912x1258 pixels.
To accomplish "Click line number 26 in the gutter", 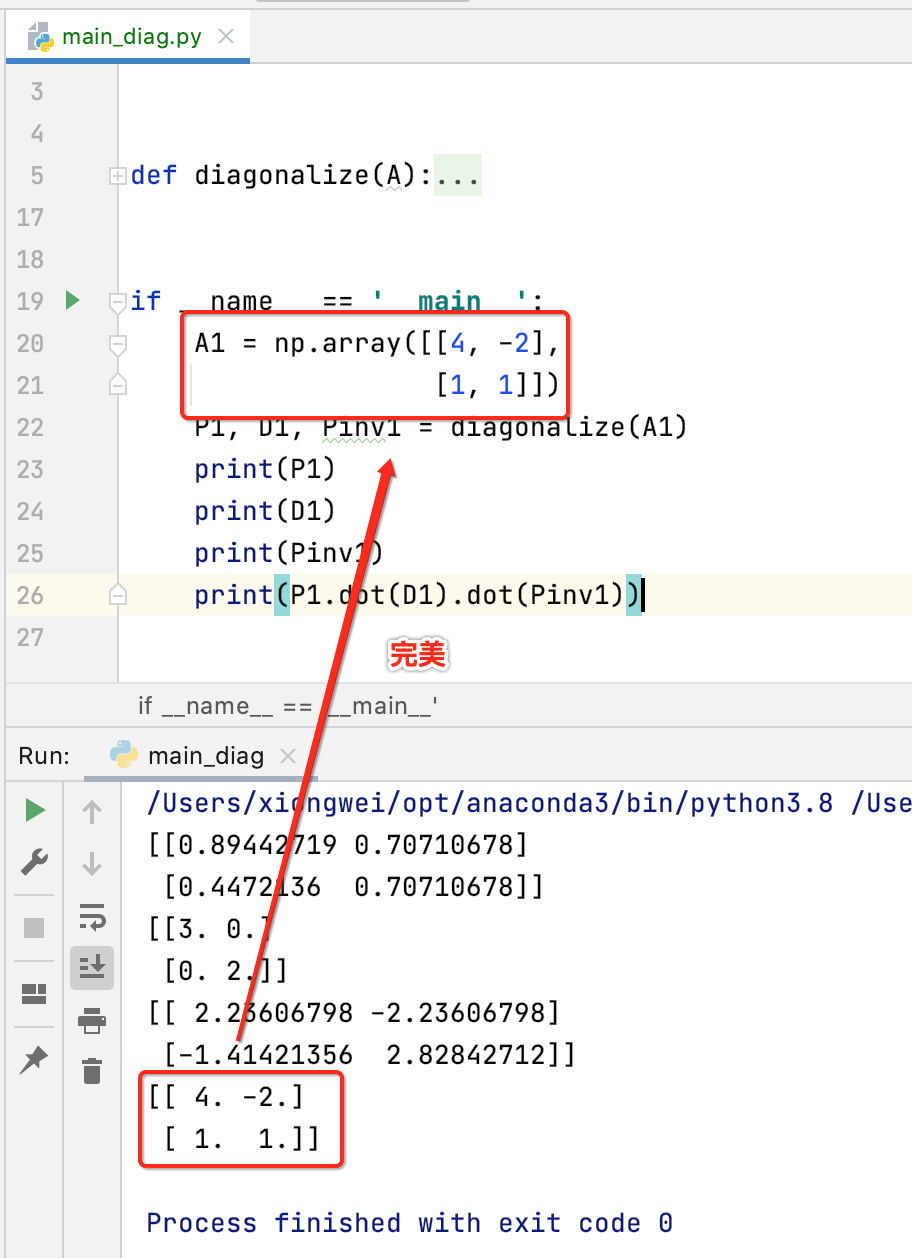I will click(x=31, y=596).
